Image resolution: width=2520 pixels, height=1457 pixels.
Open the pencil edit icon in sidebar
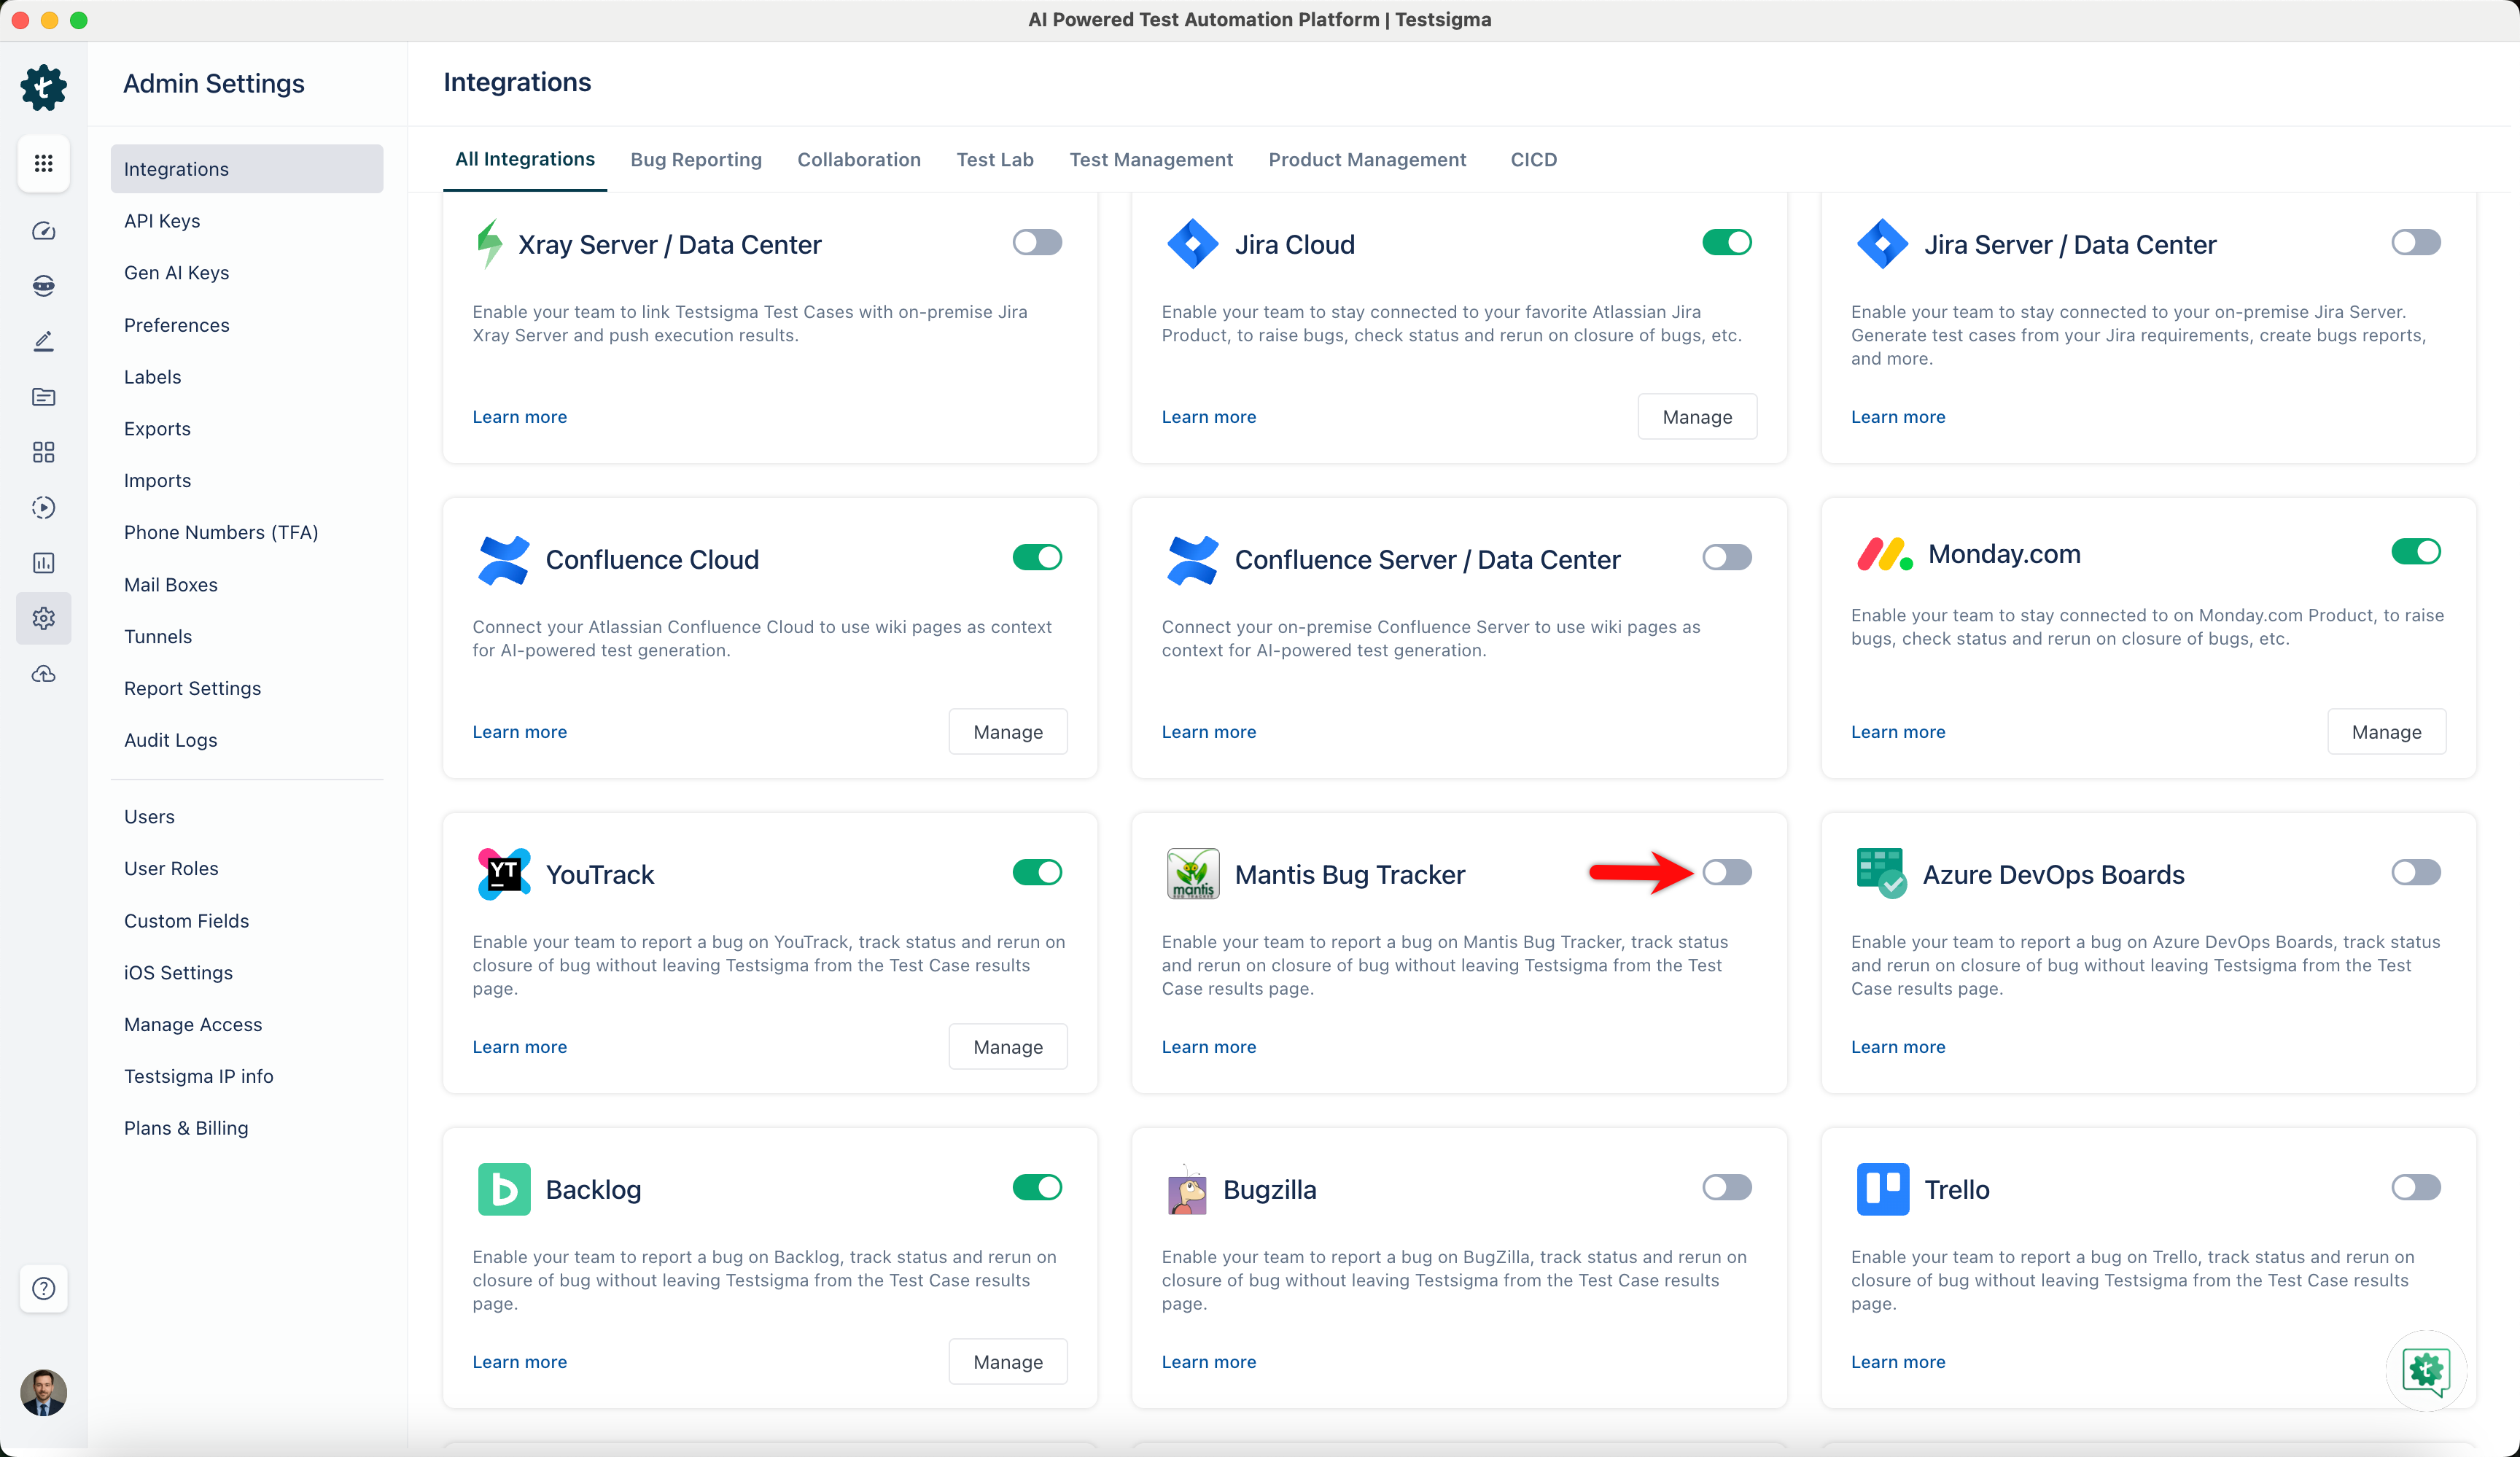43,341
